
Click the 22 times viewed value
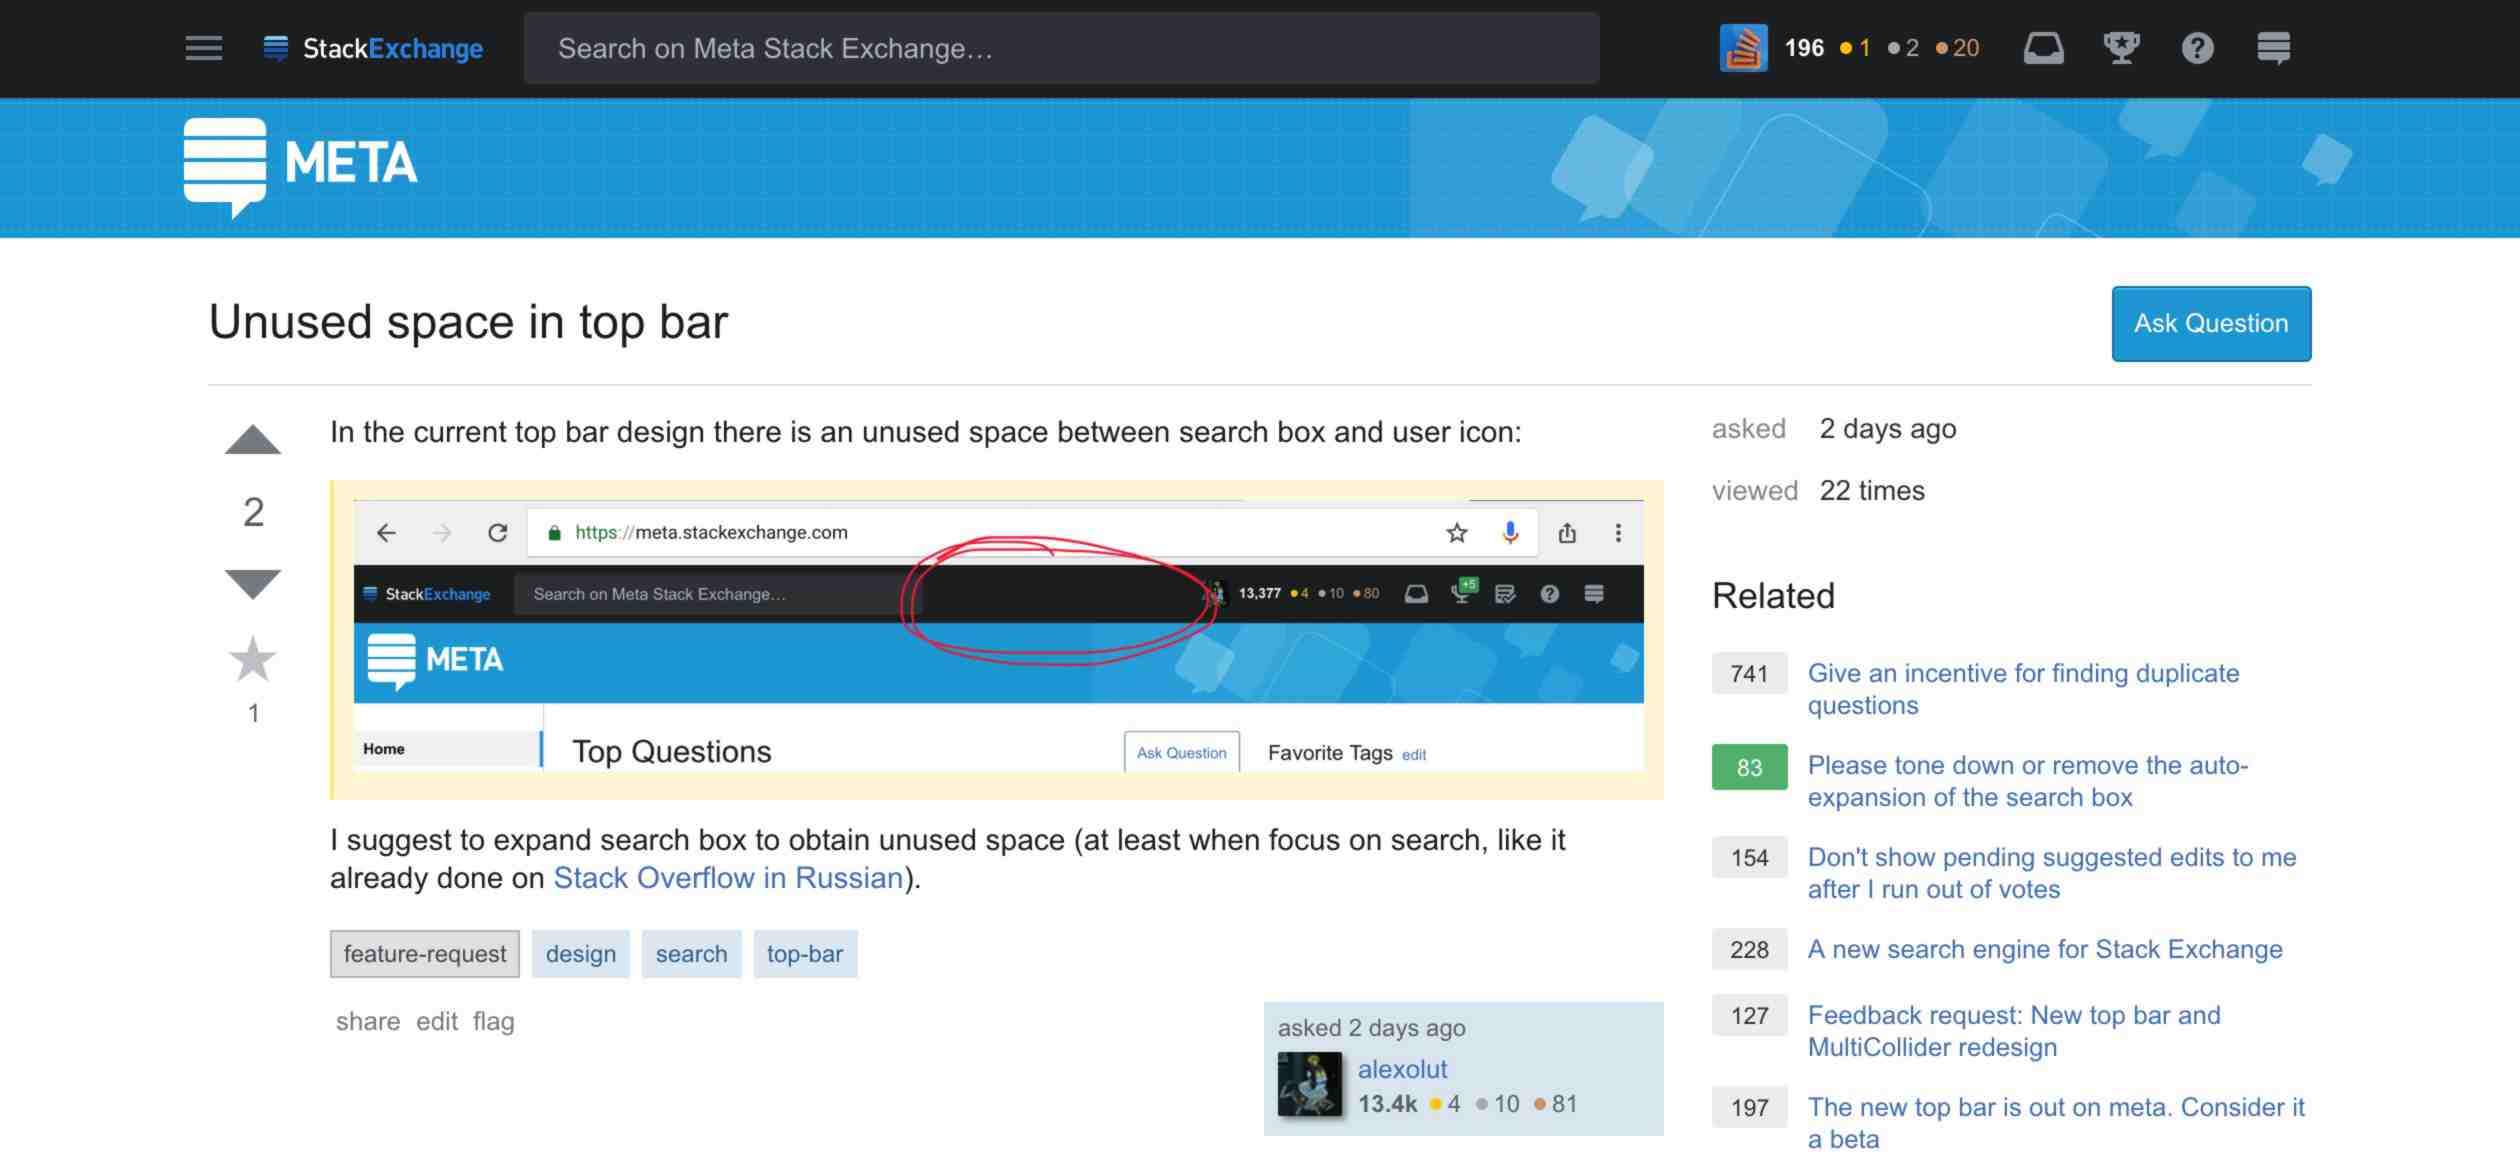1872,490
